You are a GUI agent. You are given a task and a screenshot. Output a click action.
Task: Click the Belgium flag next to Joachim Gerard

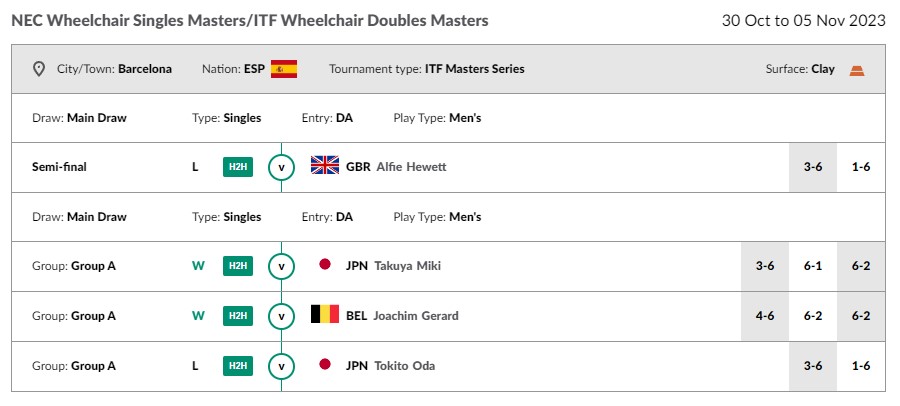(x=325, y=314)
